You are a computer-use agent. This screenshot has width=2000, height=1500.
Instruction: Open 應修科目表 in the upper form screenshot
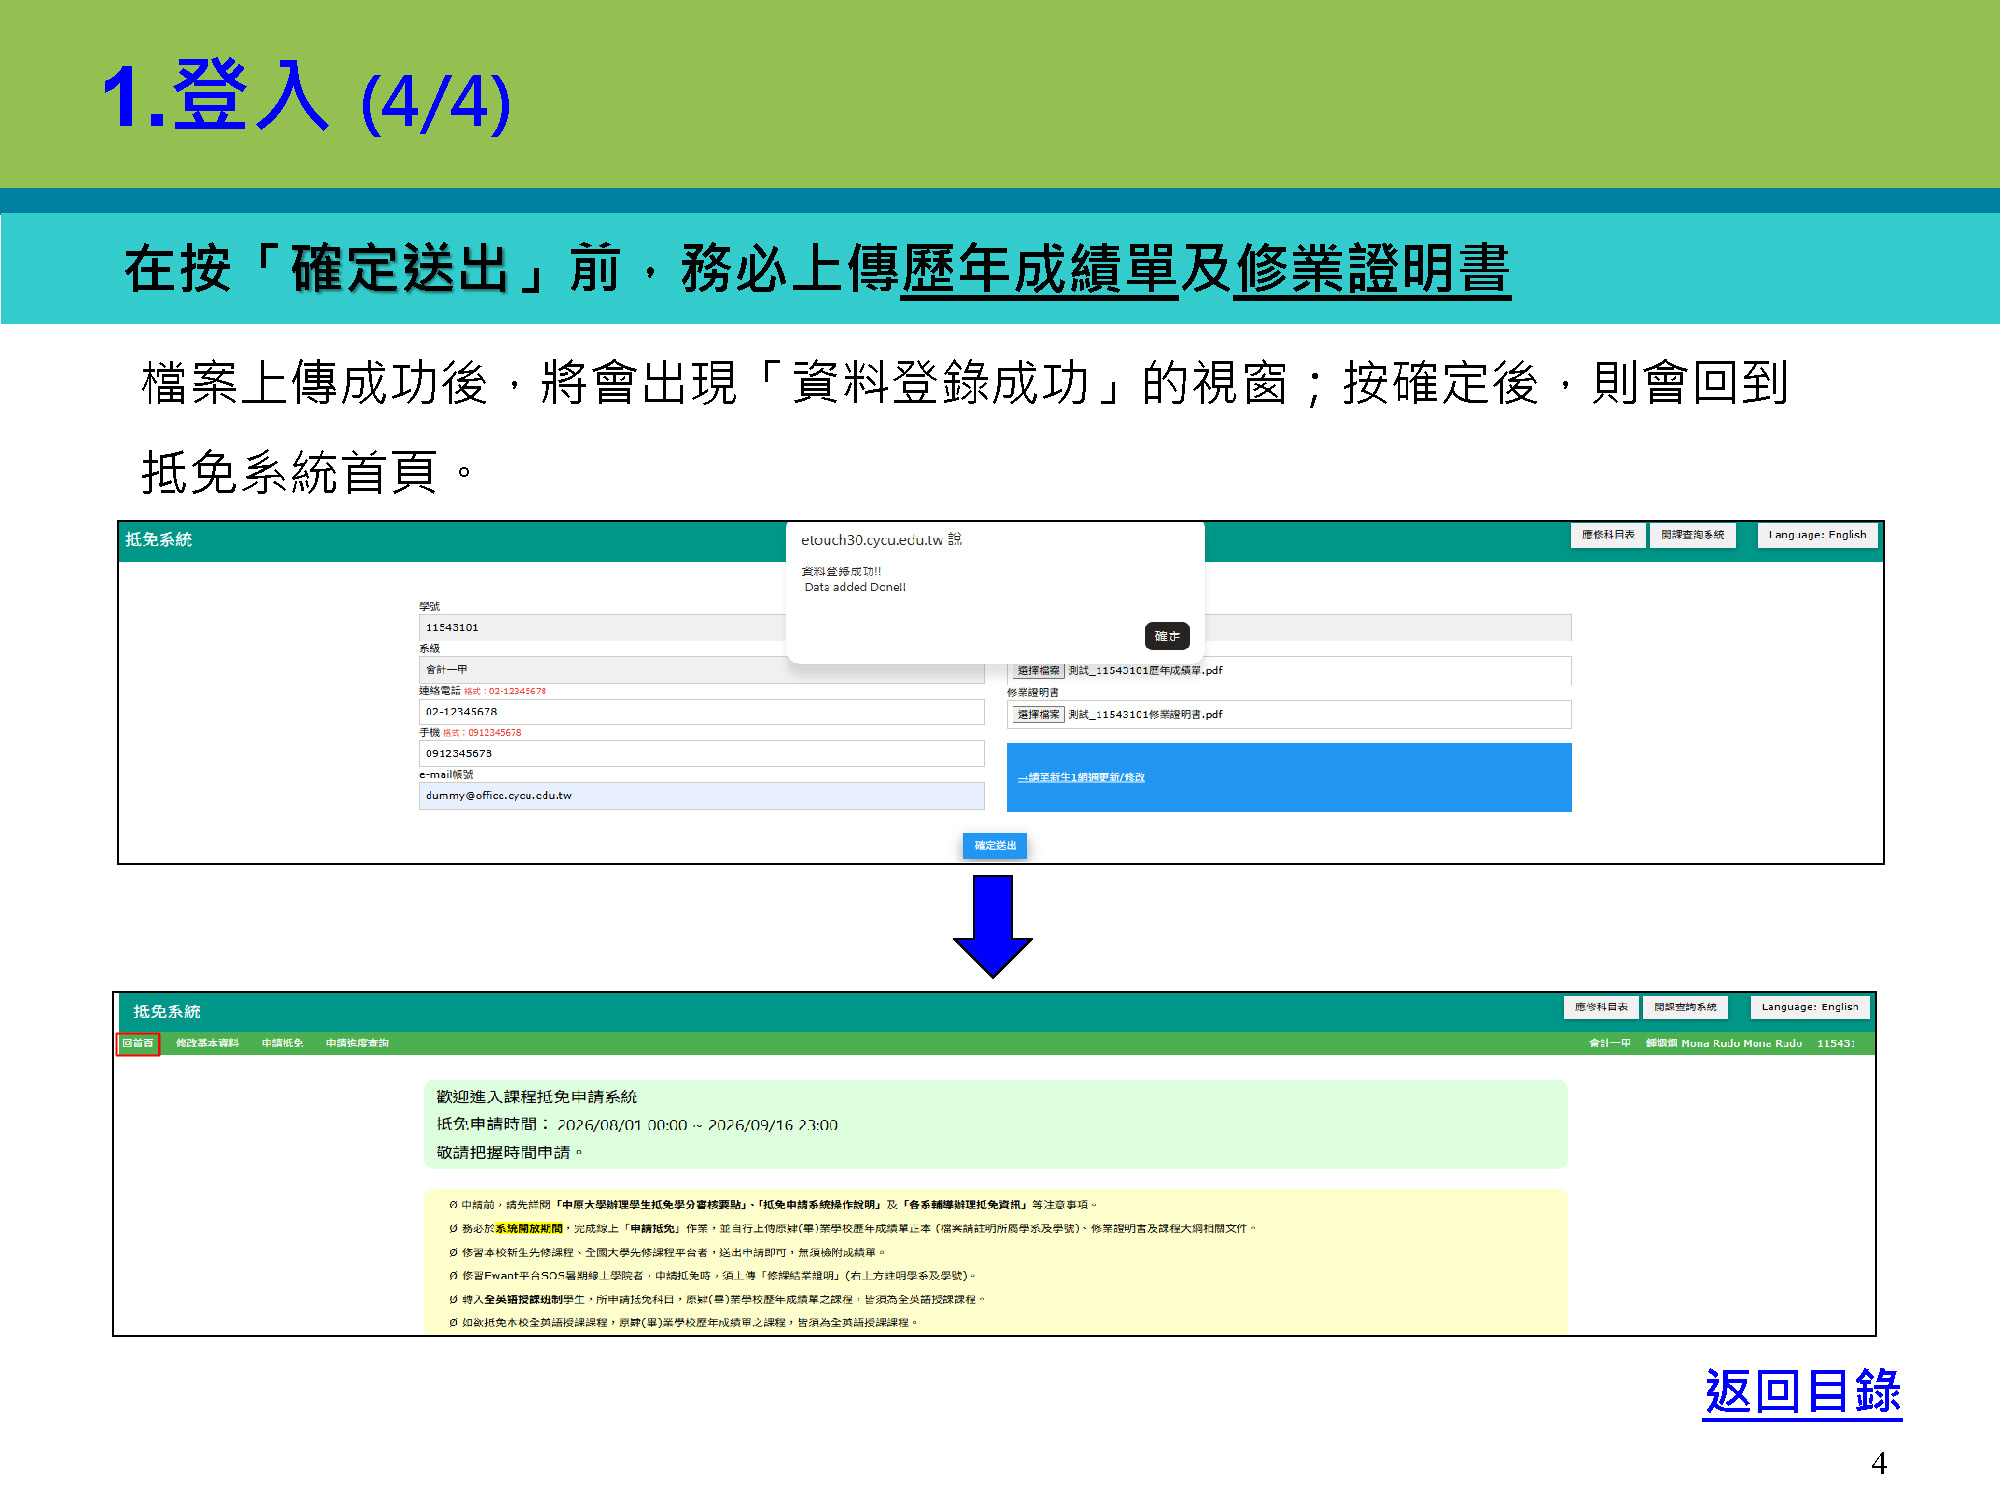(x=1608, y=535)
